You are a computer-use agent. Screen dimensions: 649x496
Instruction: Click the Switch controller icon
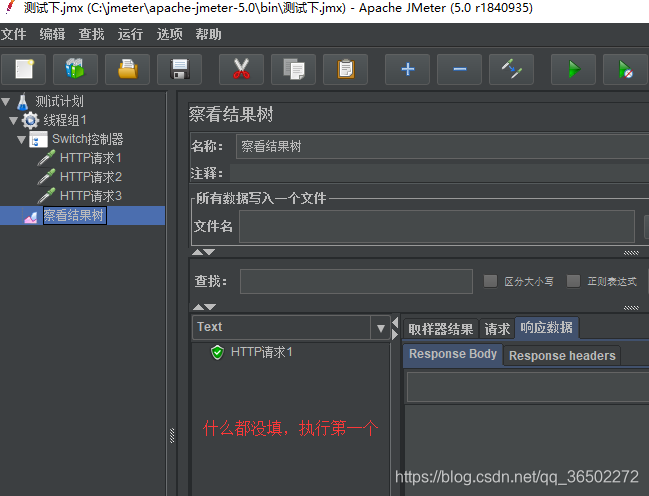[38, 140]
